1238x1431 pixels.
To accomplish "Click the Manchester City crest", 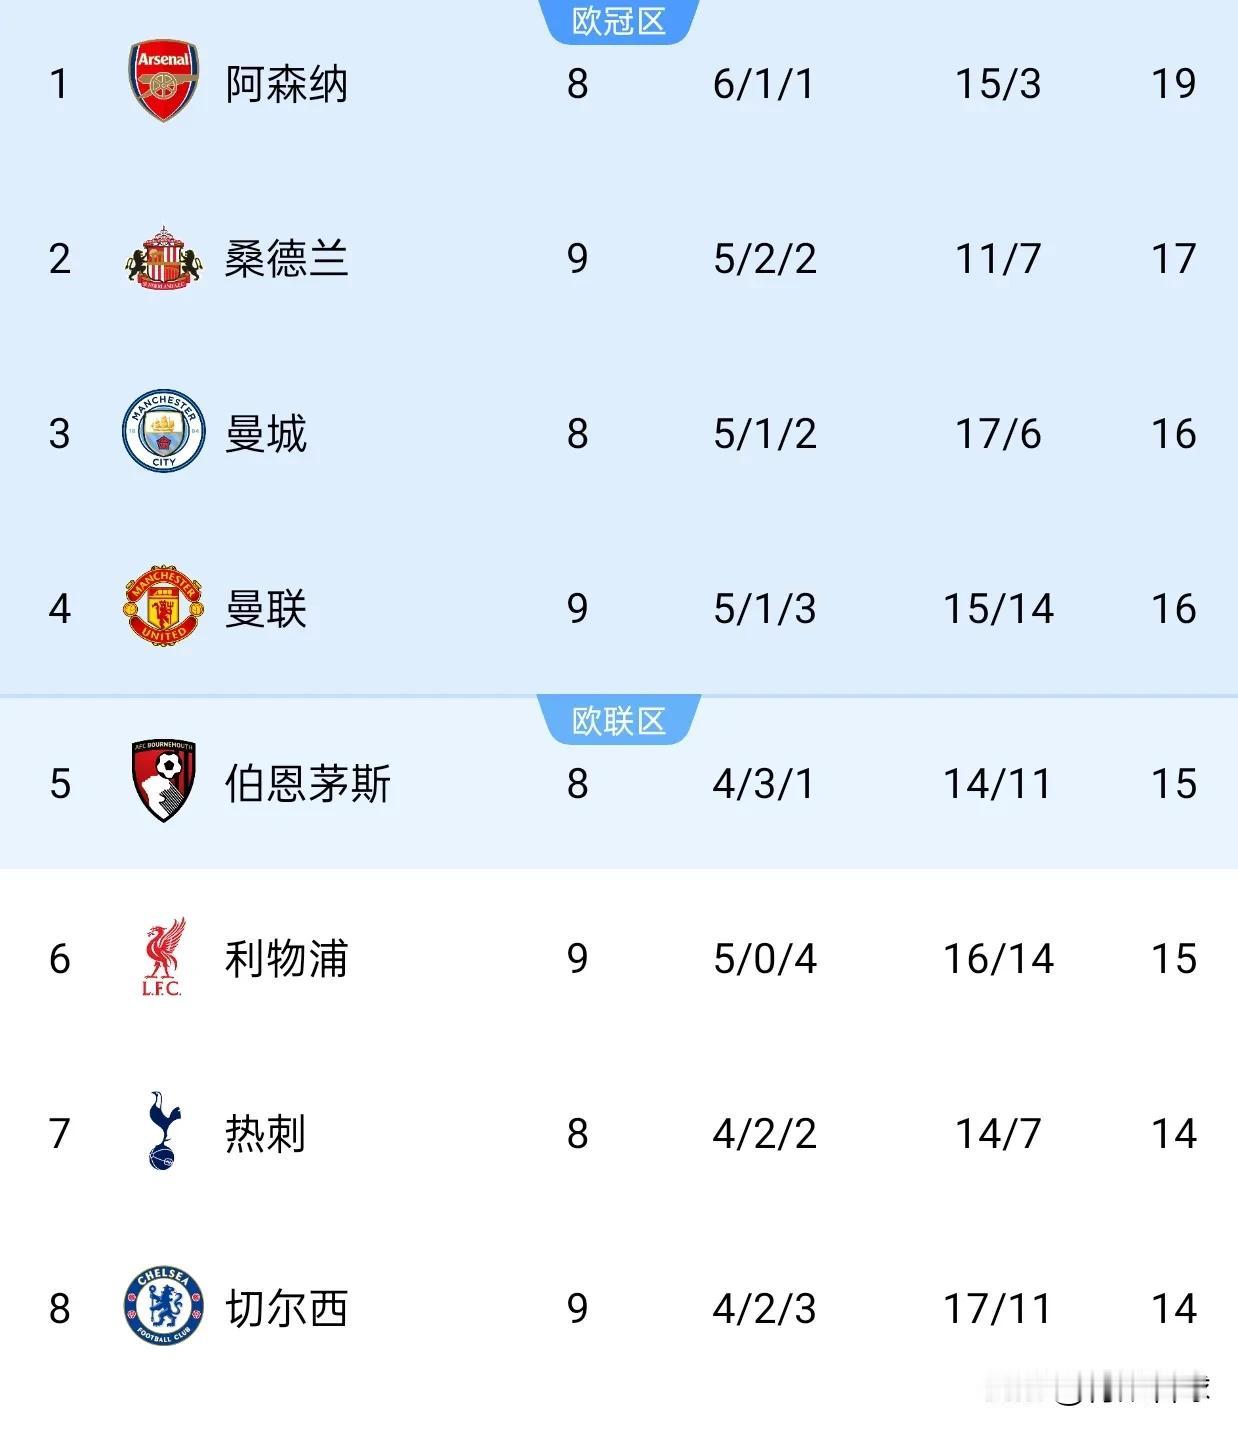I will tap(164, 433).
